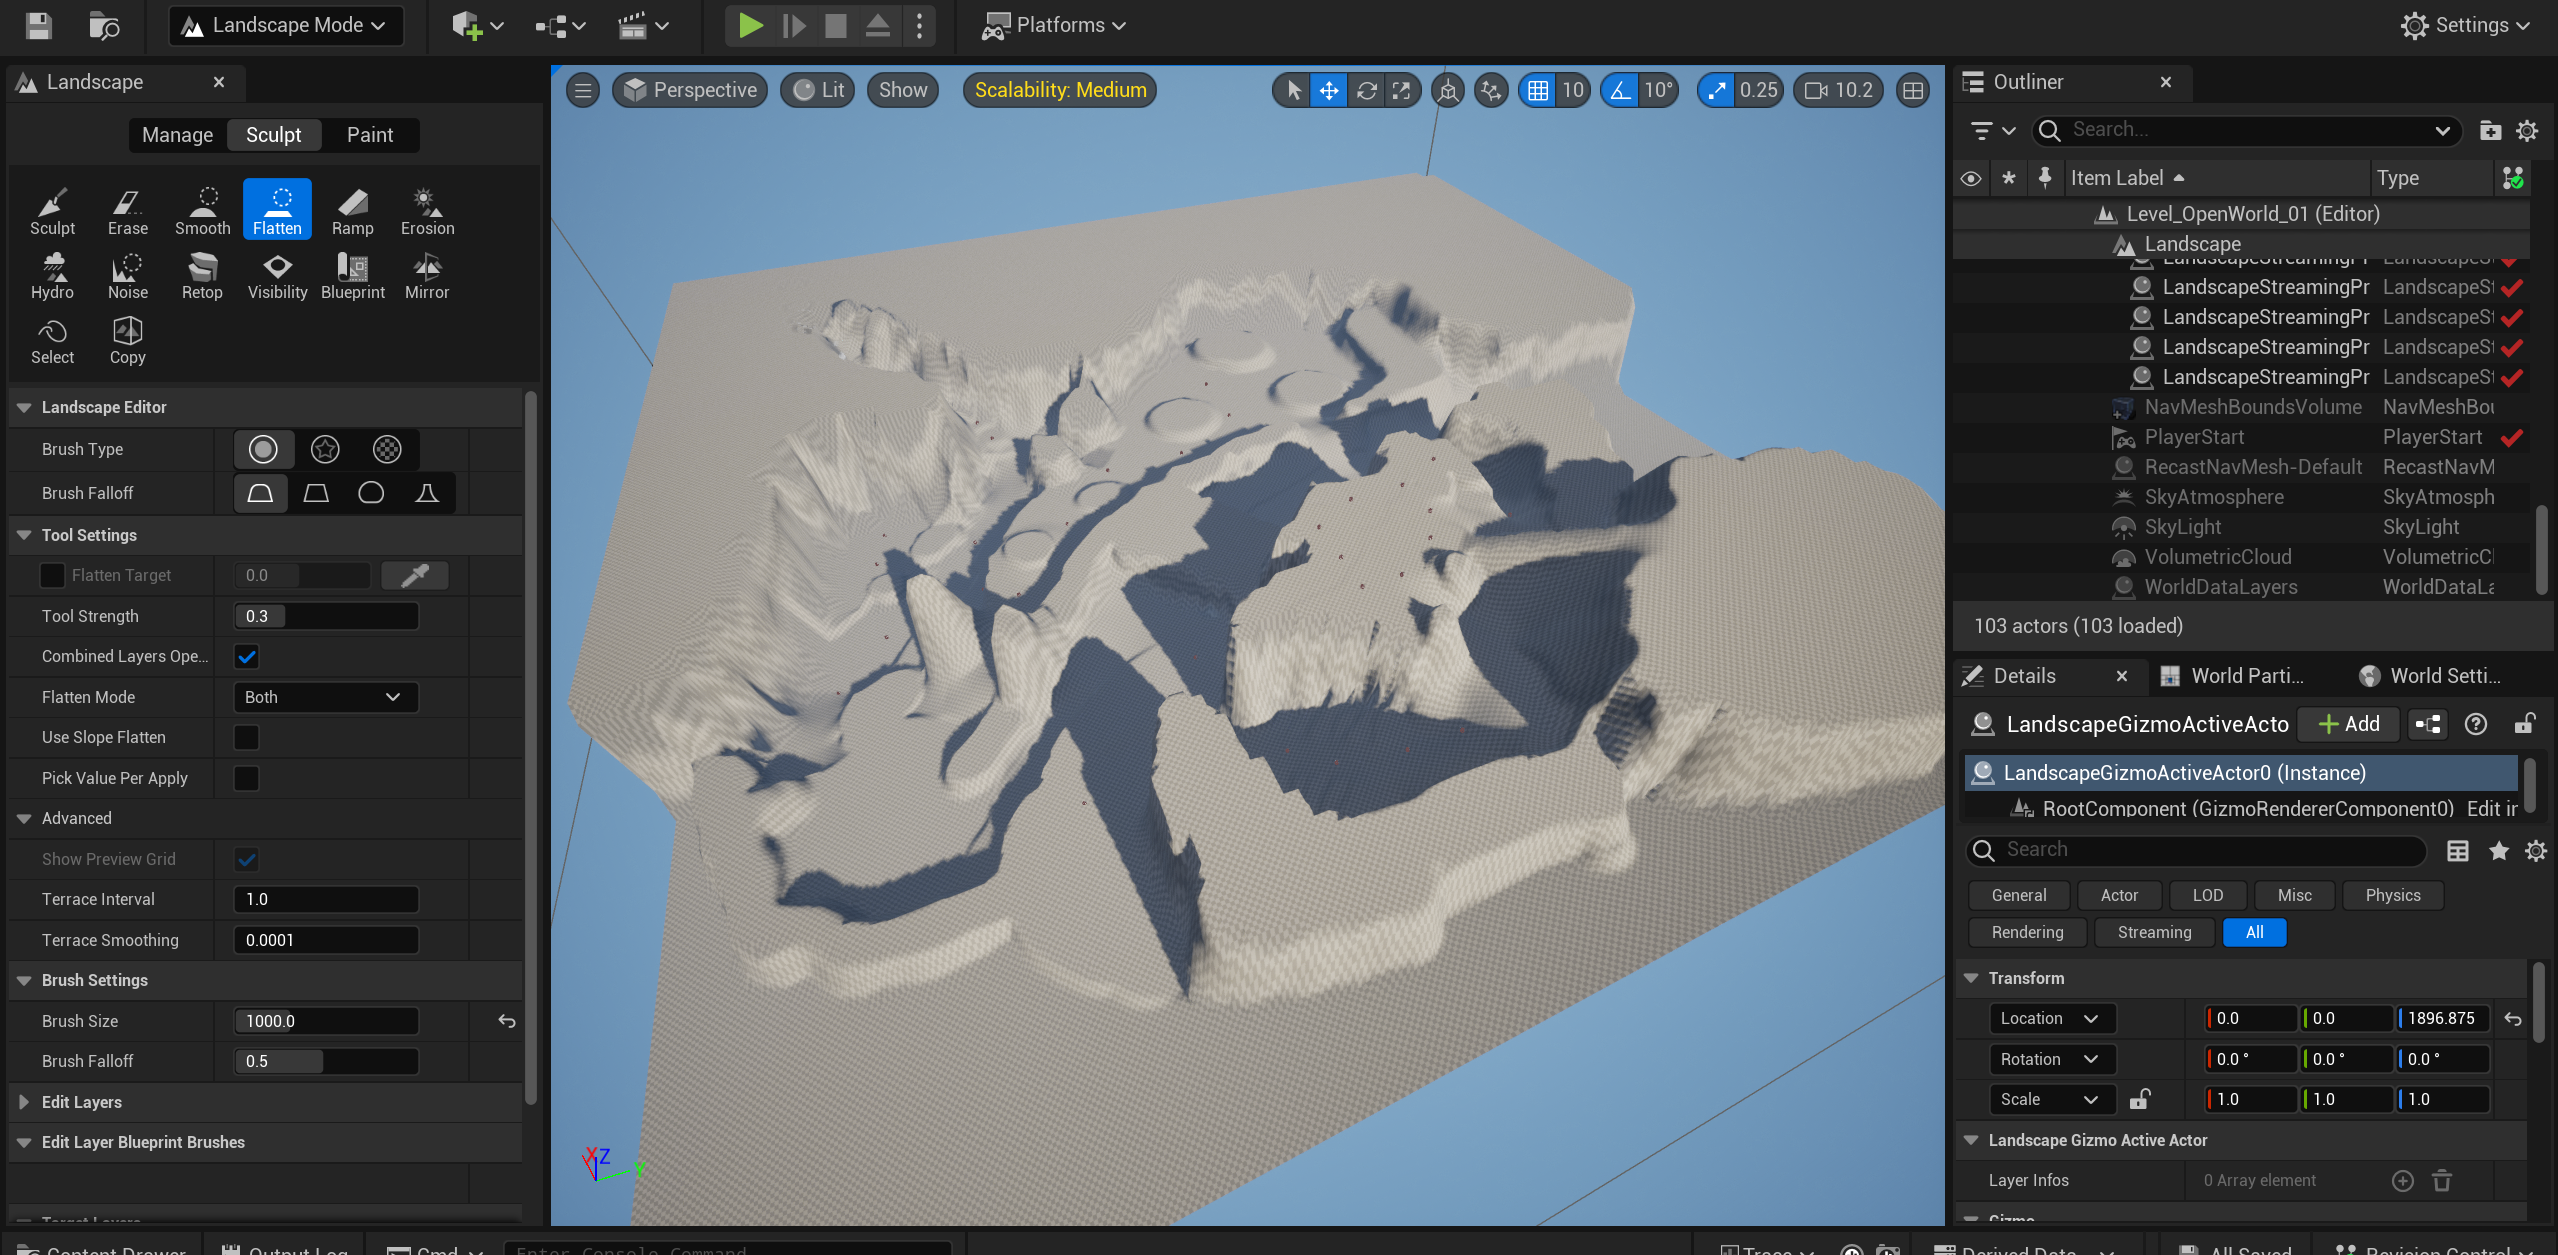Select the Sculpt brush tool
The width and height of the screenshot is (2558, 1255).
tap(52, 211)
